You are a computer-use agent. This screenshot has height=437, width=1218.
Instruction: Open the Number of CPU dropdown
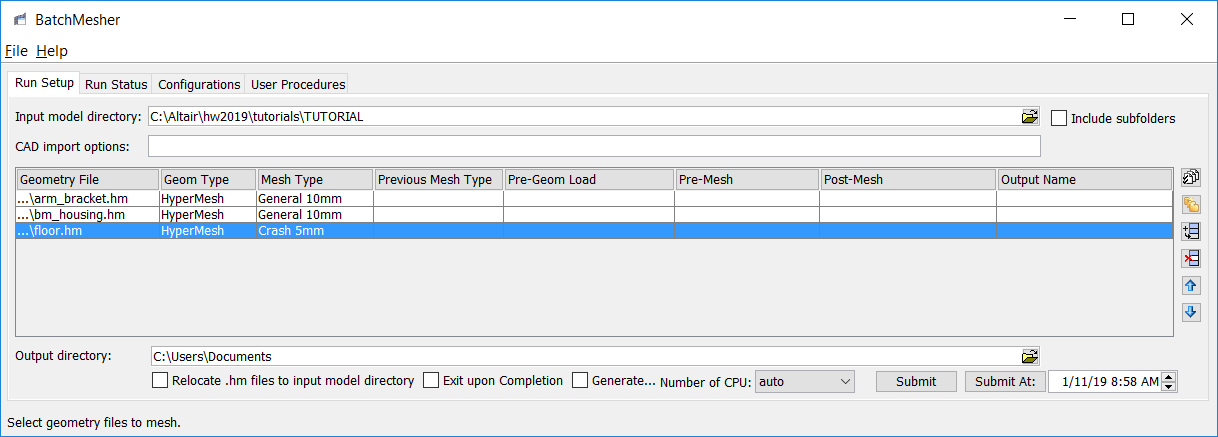coord(805,381)
